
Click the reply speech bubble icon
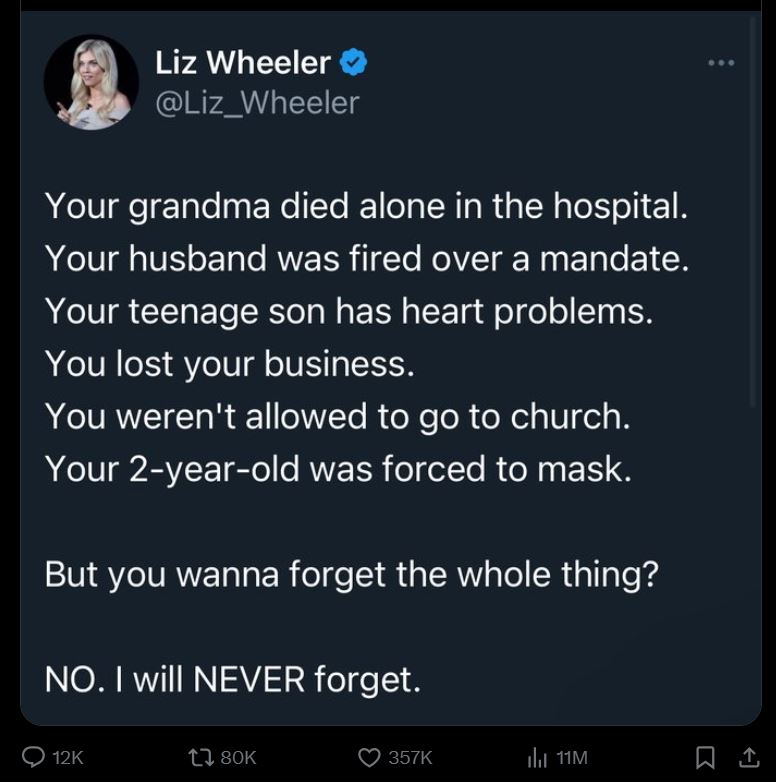point(34,757)
